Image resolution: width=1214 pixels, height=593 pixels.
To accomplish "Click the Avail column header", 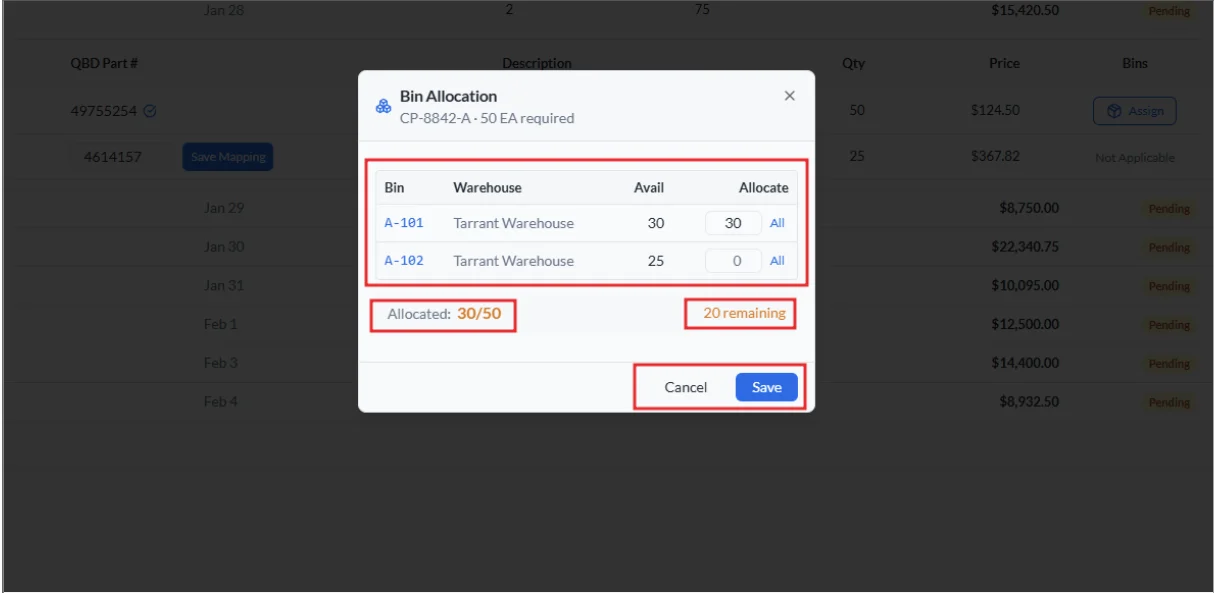I will coord(648,187).
